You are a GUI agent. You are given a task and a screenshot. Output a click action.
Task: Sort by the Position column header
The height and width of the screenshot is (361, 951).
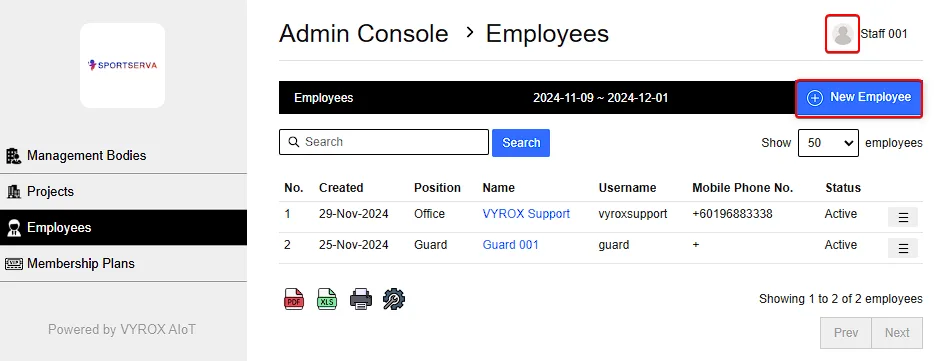437,187
